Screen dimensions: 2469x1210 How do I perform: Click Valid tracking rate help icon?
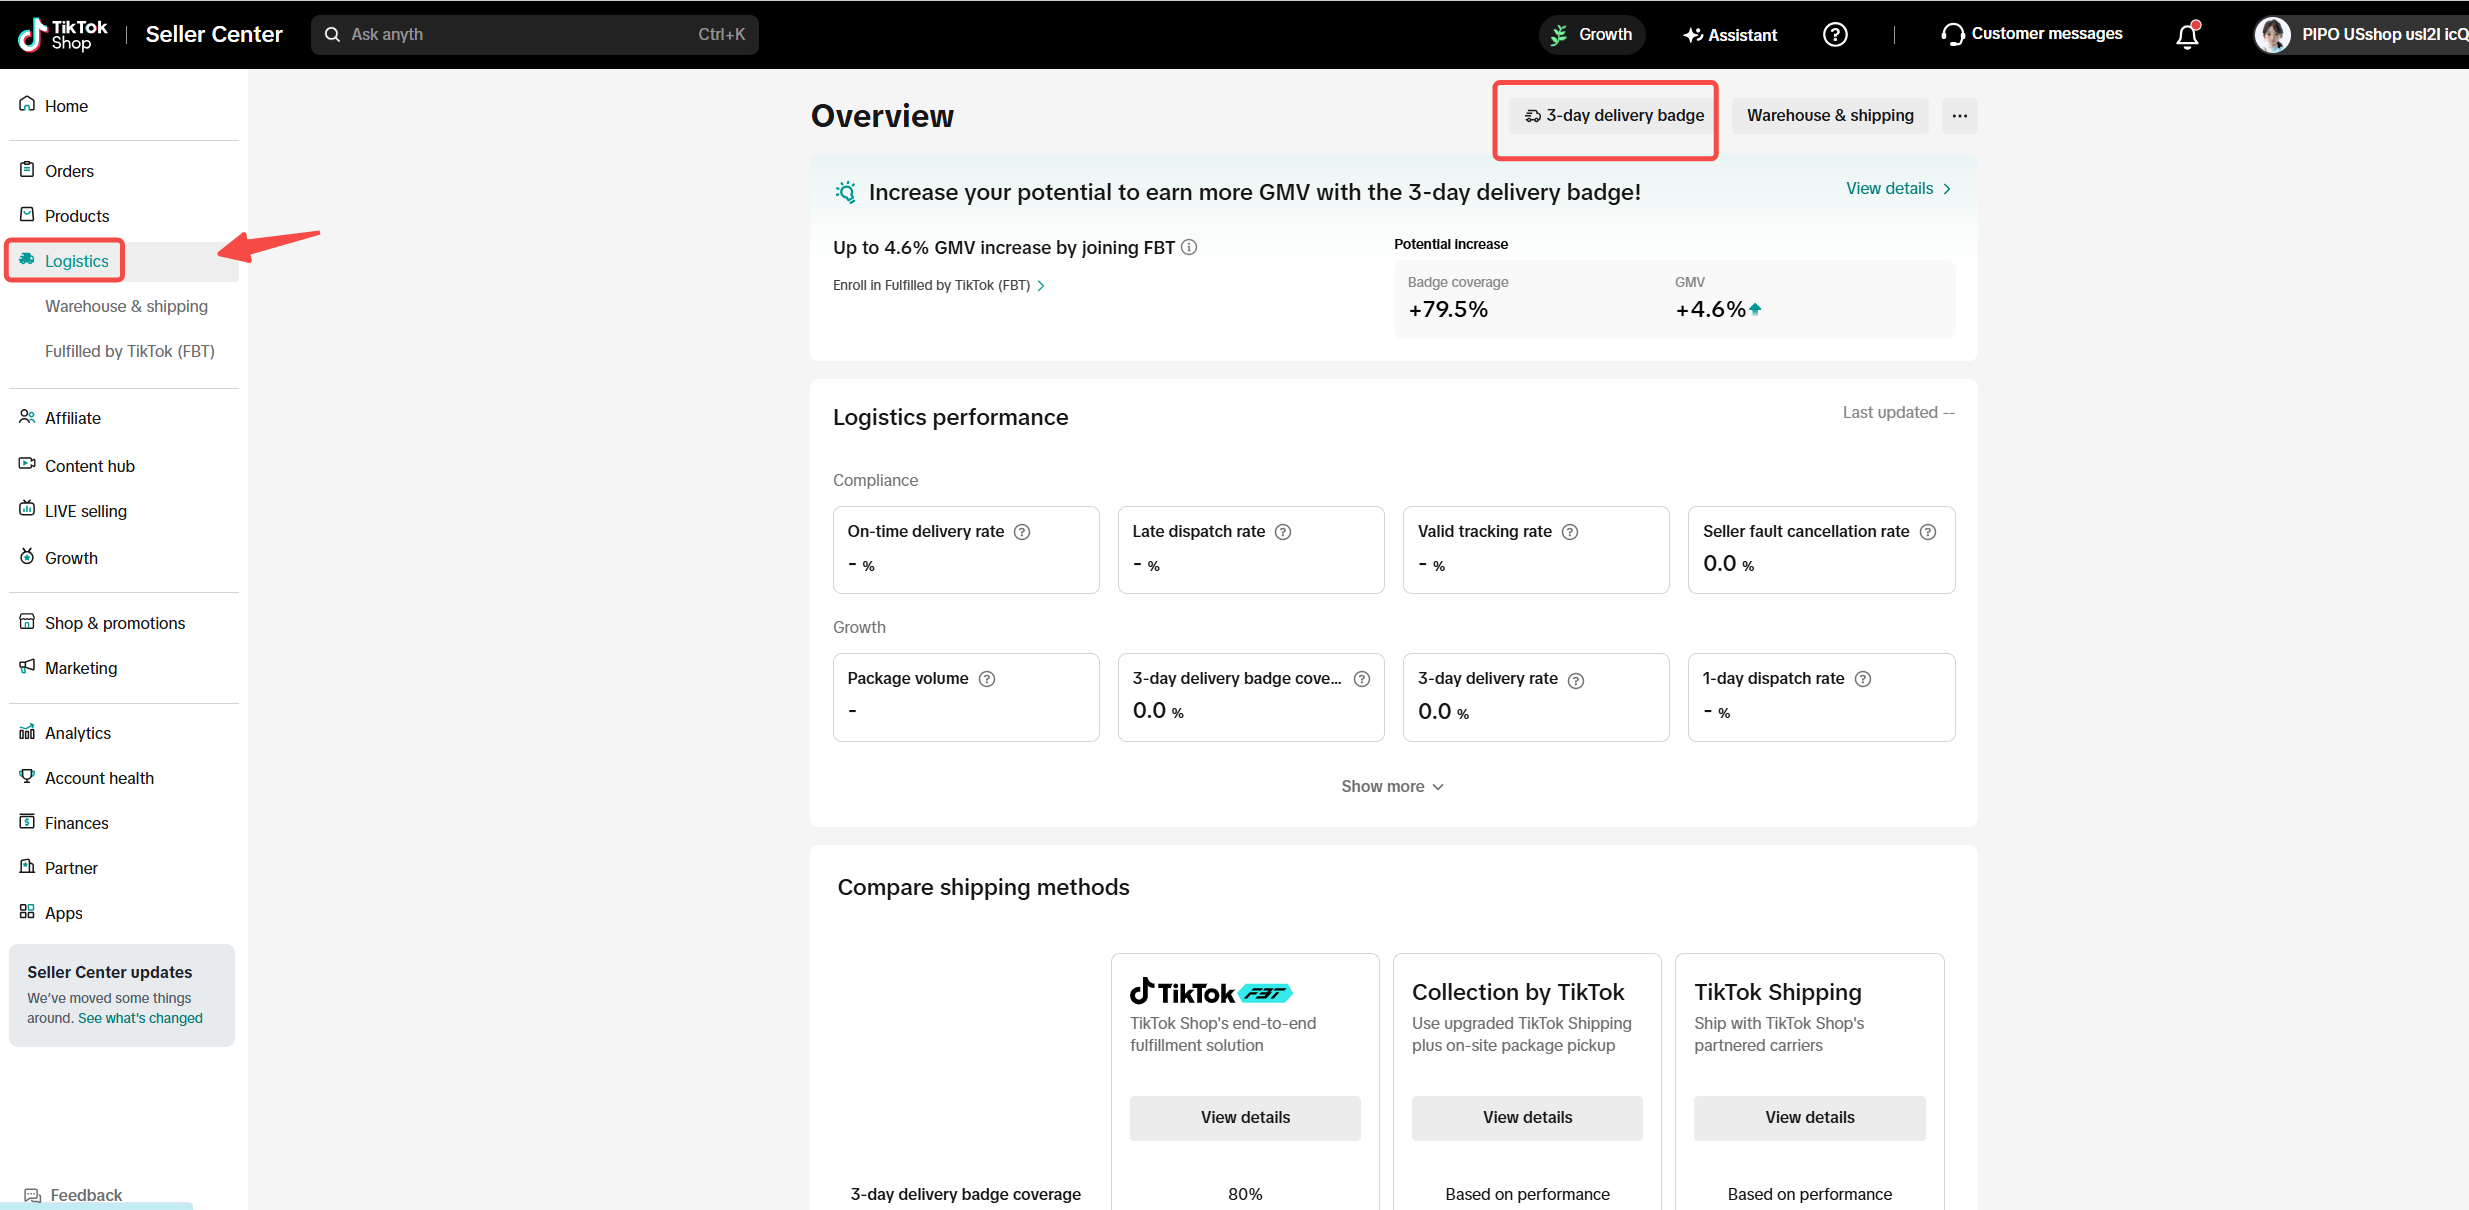[1570, 532]
